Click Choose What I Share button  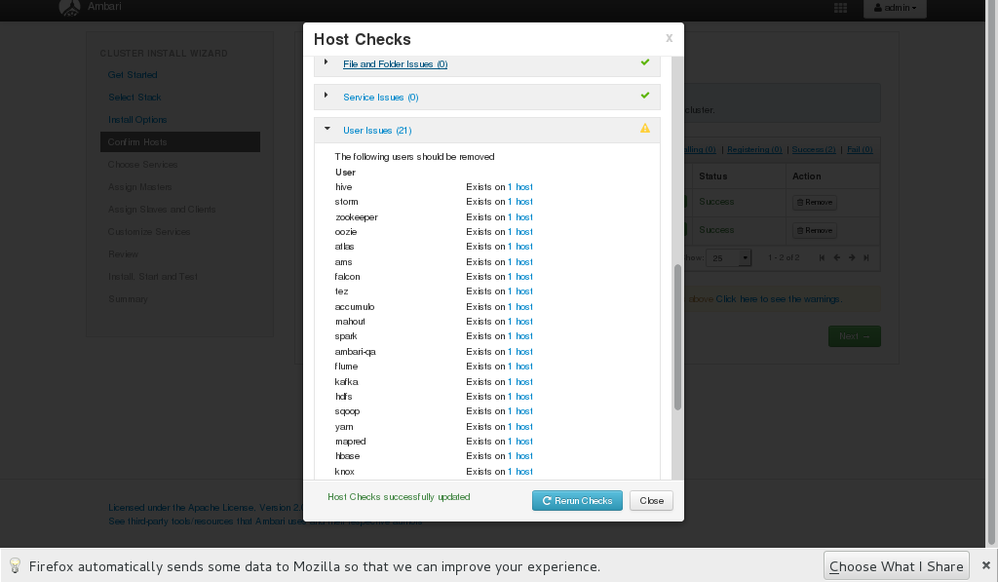tap(896, 566)
